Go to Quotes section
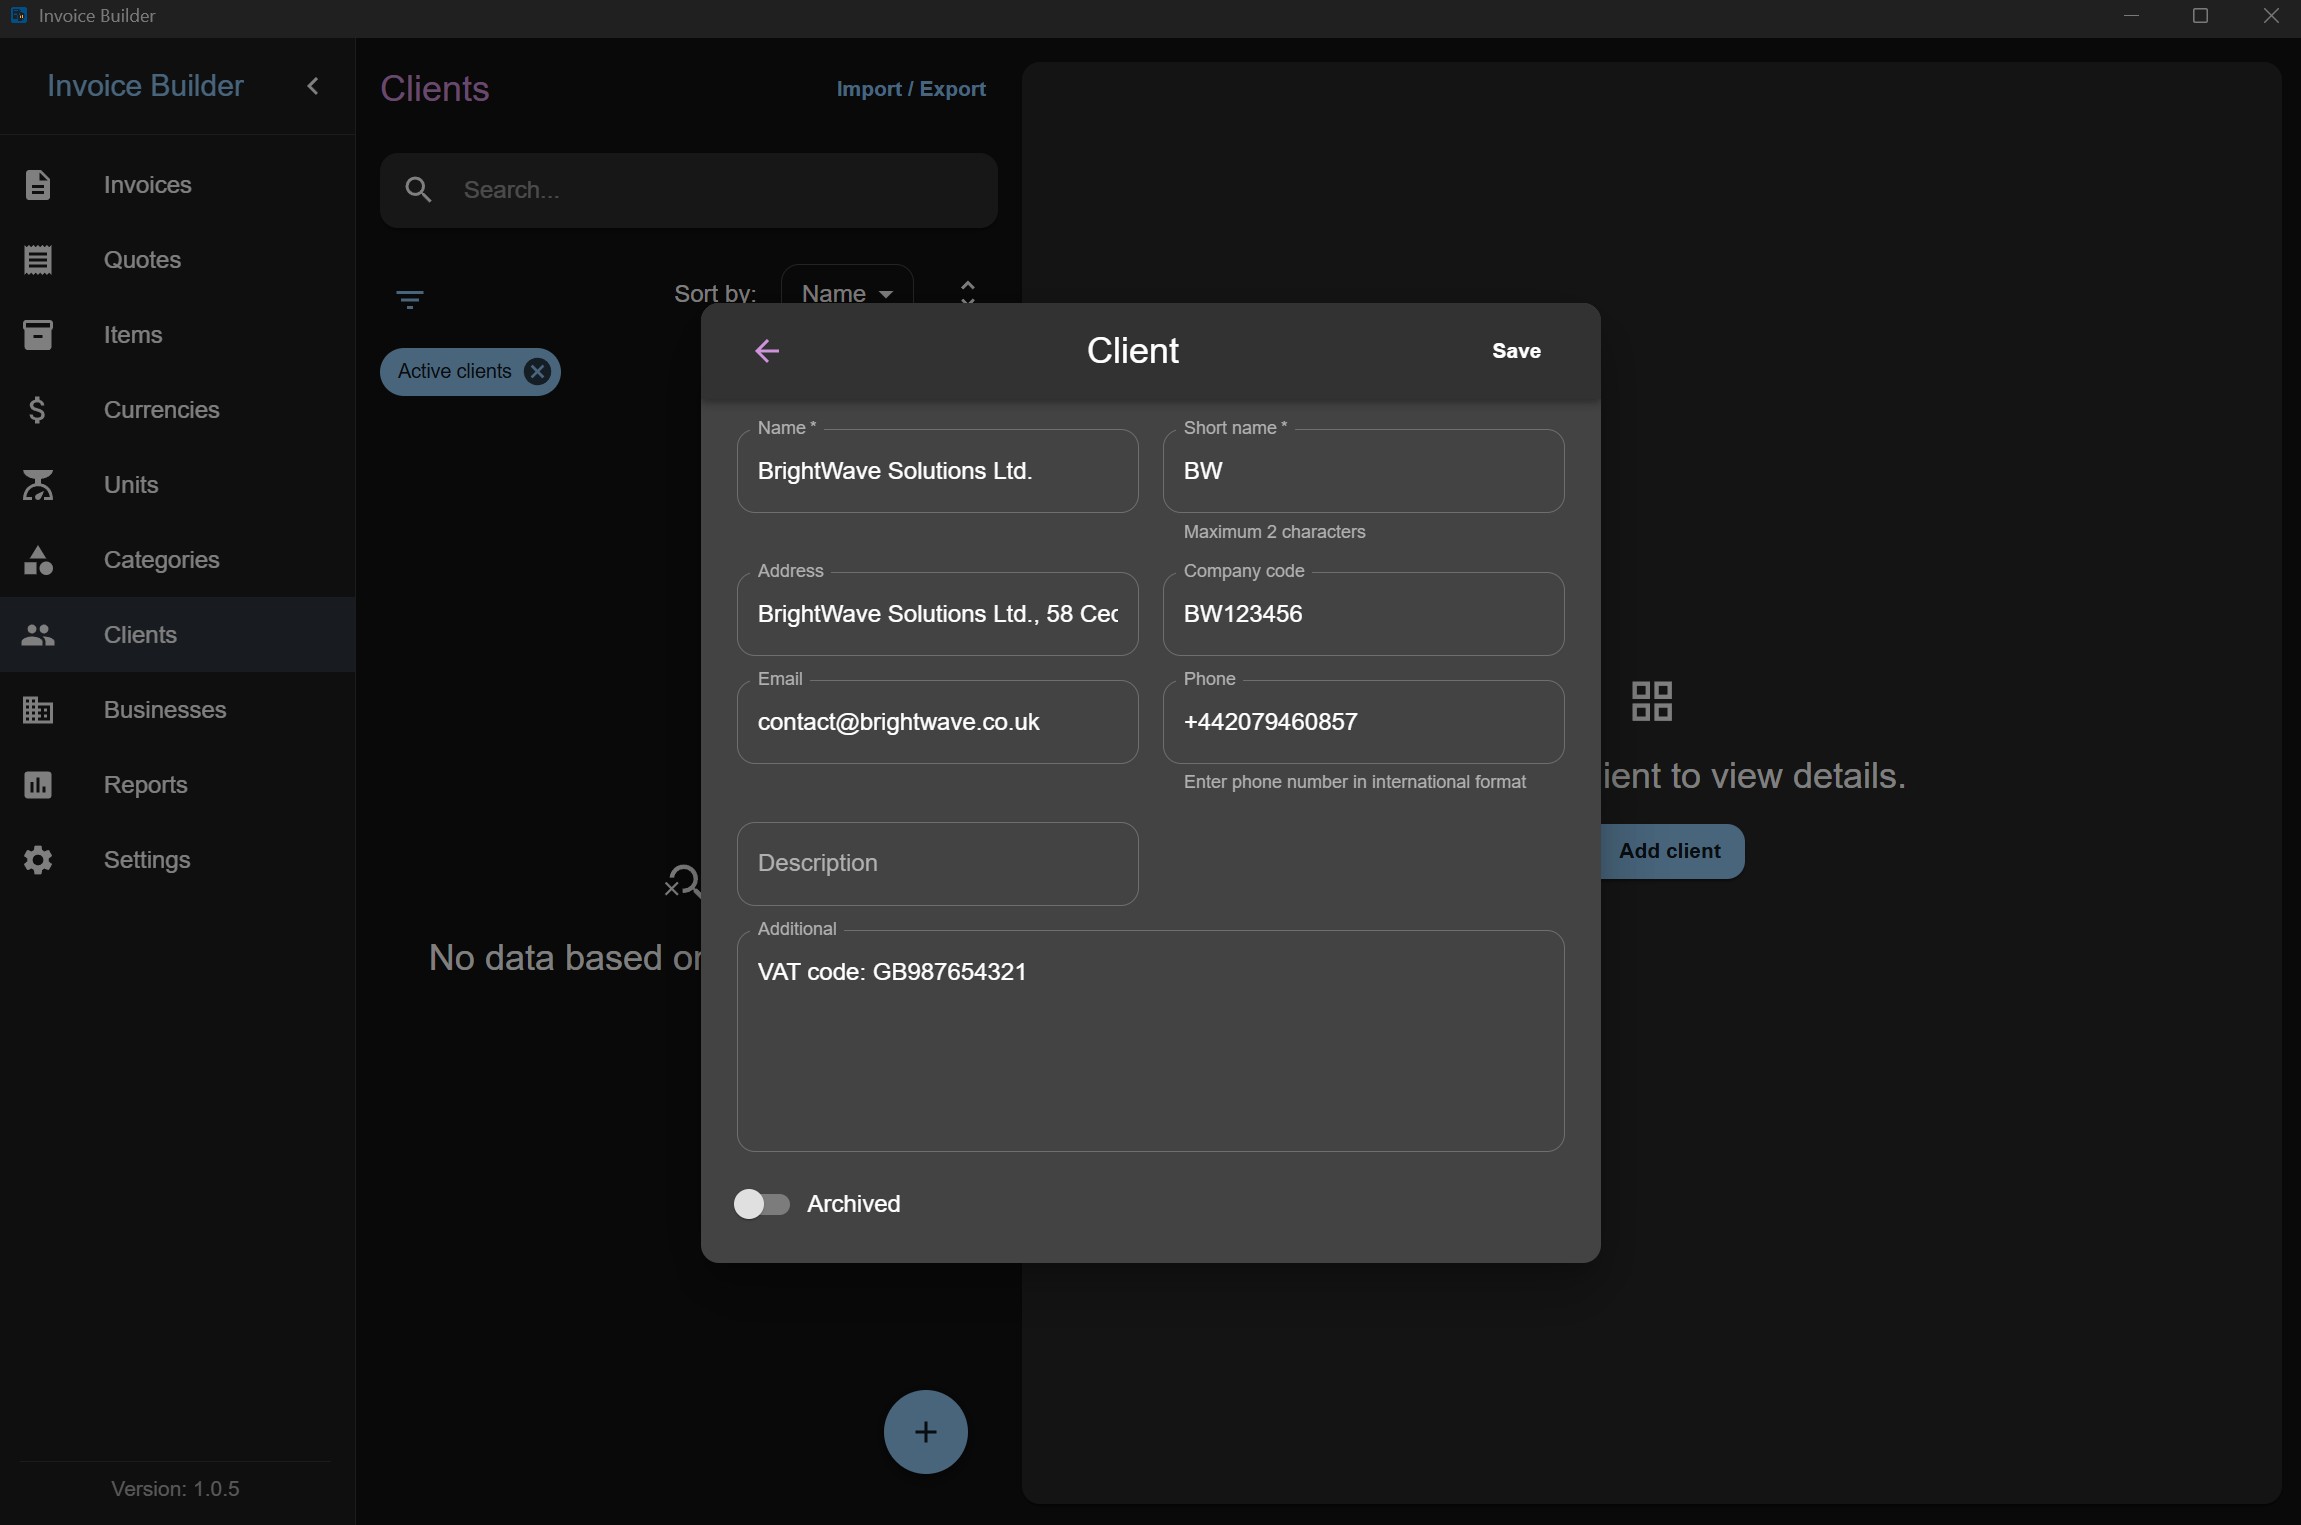 [178, 260]
